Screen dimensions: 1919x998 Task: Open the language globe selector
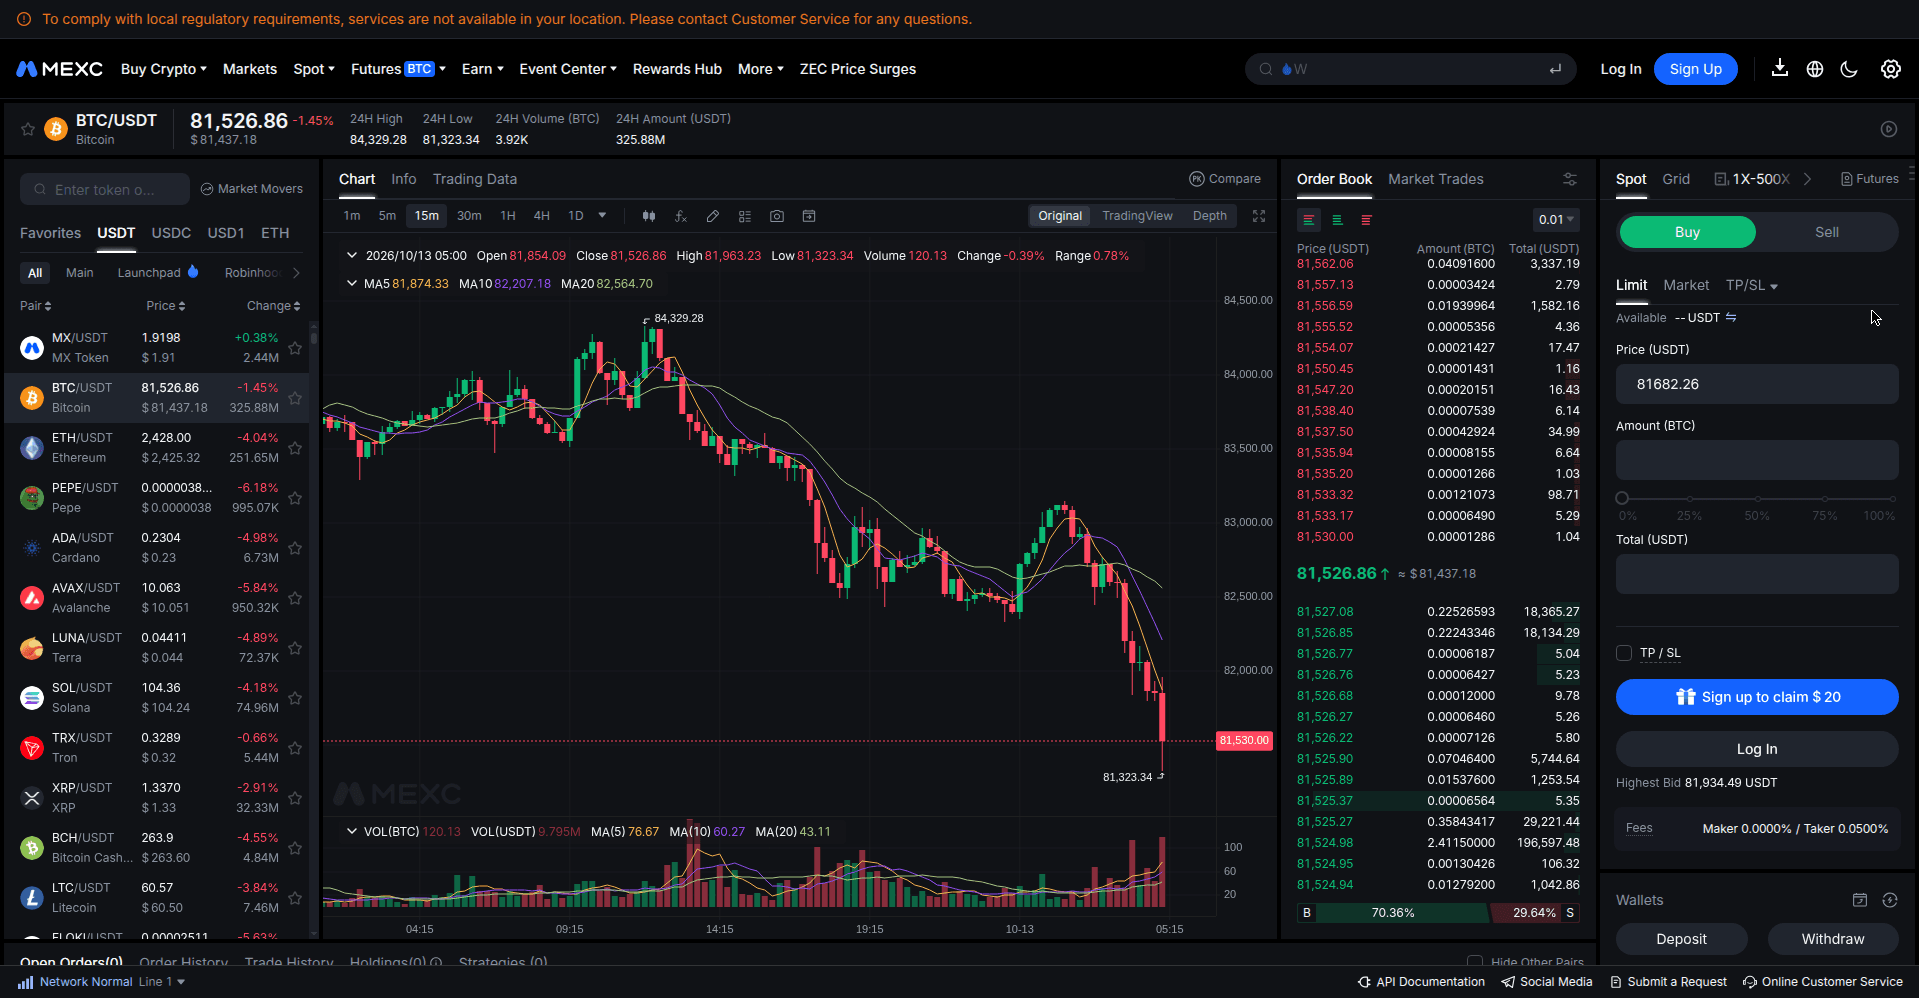tap(1815, 69)
